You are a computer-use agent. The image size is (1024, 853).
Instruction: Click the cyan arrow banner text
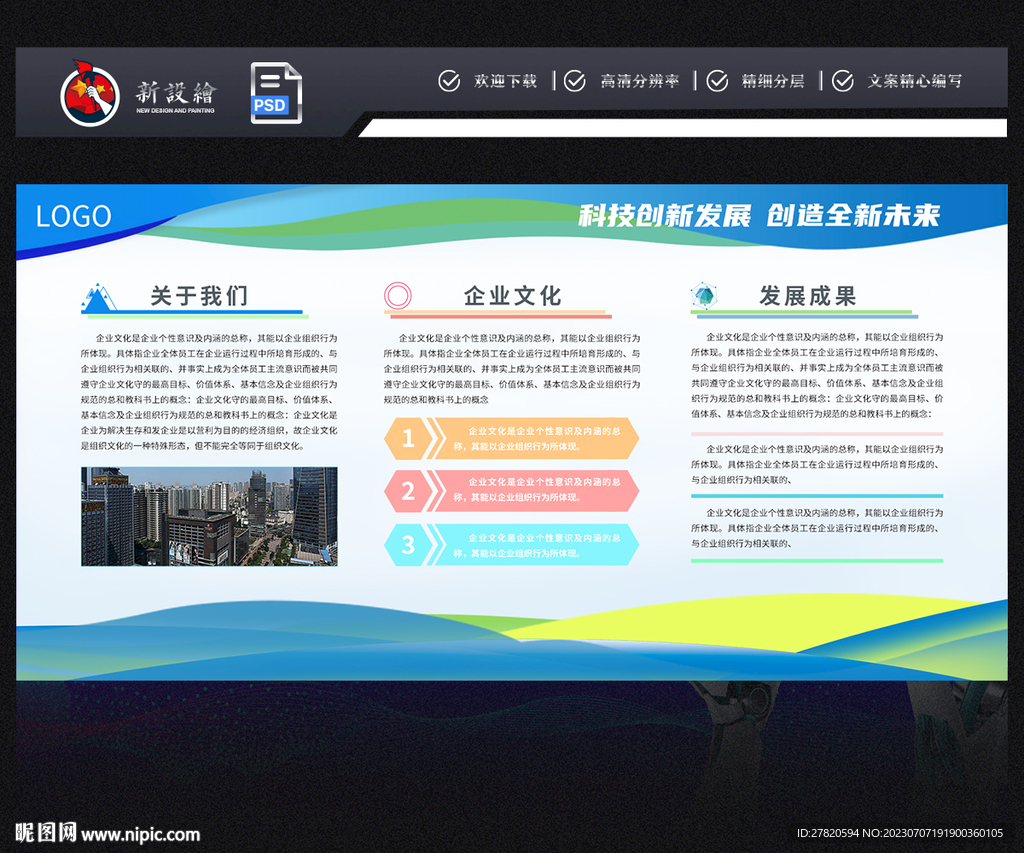pos(537,545)
